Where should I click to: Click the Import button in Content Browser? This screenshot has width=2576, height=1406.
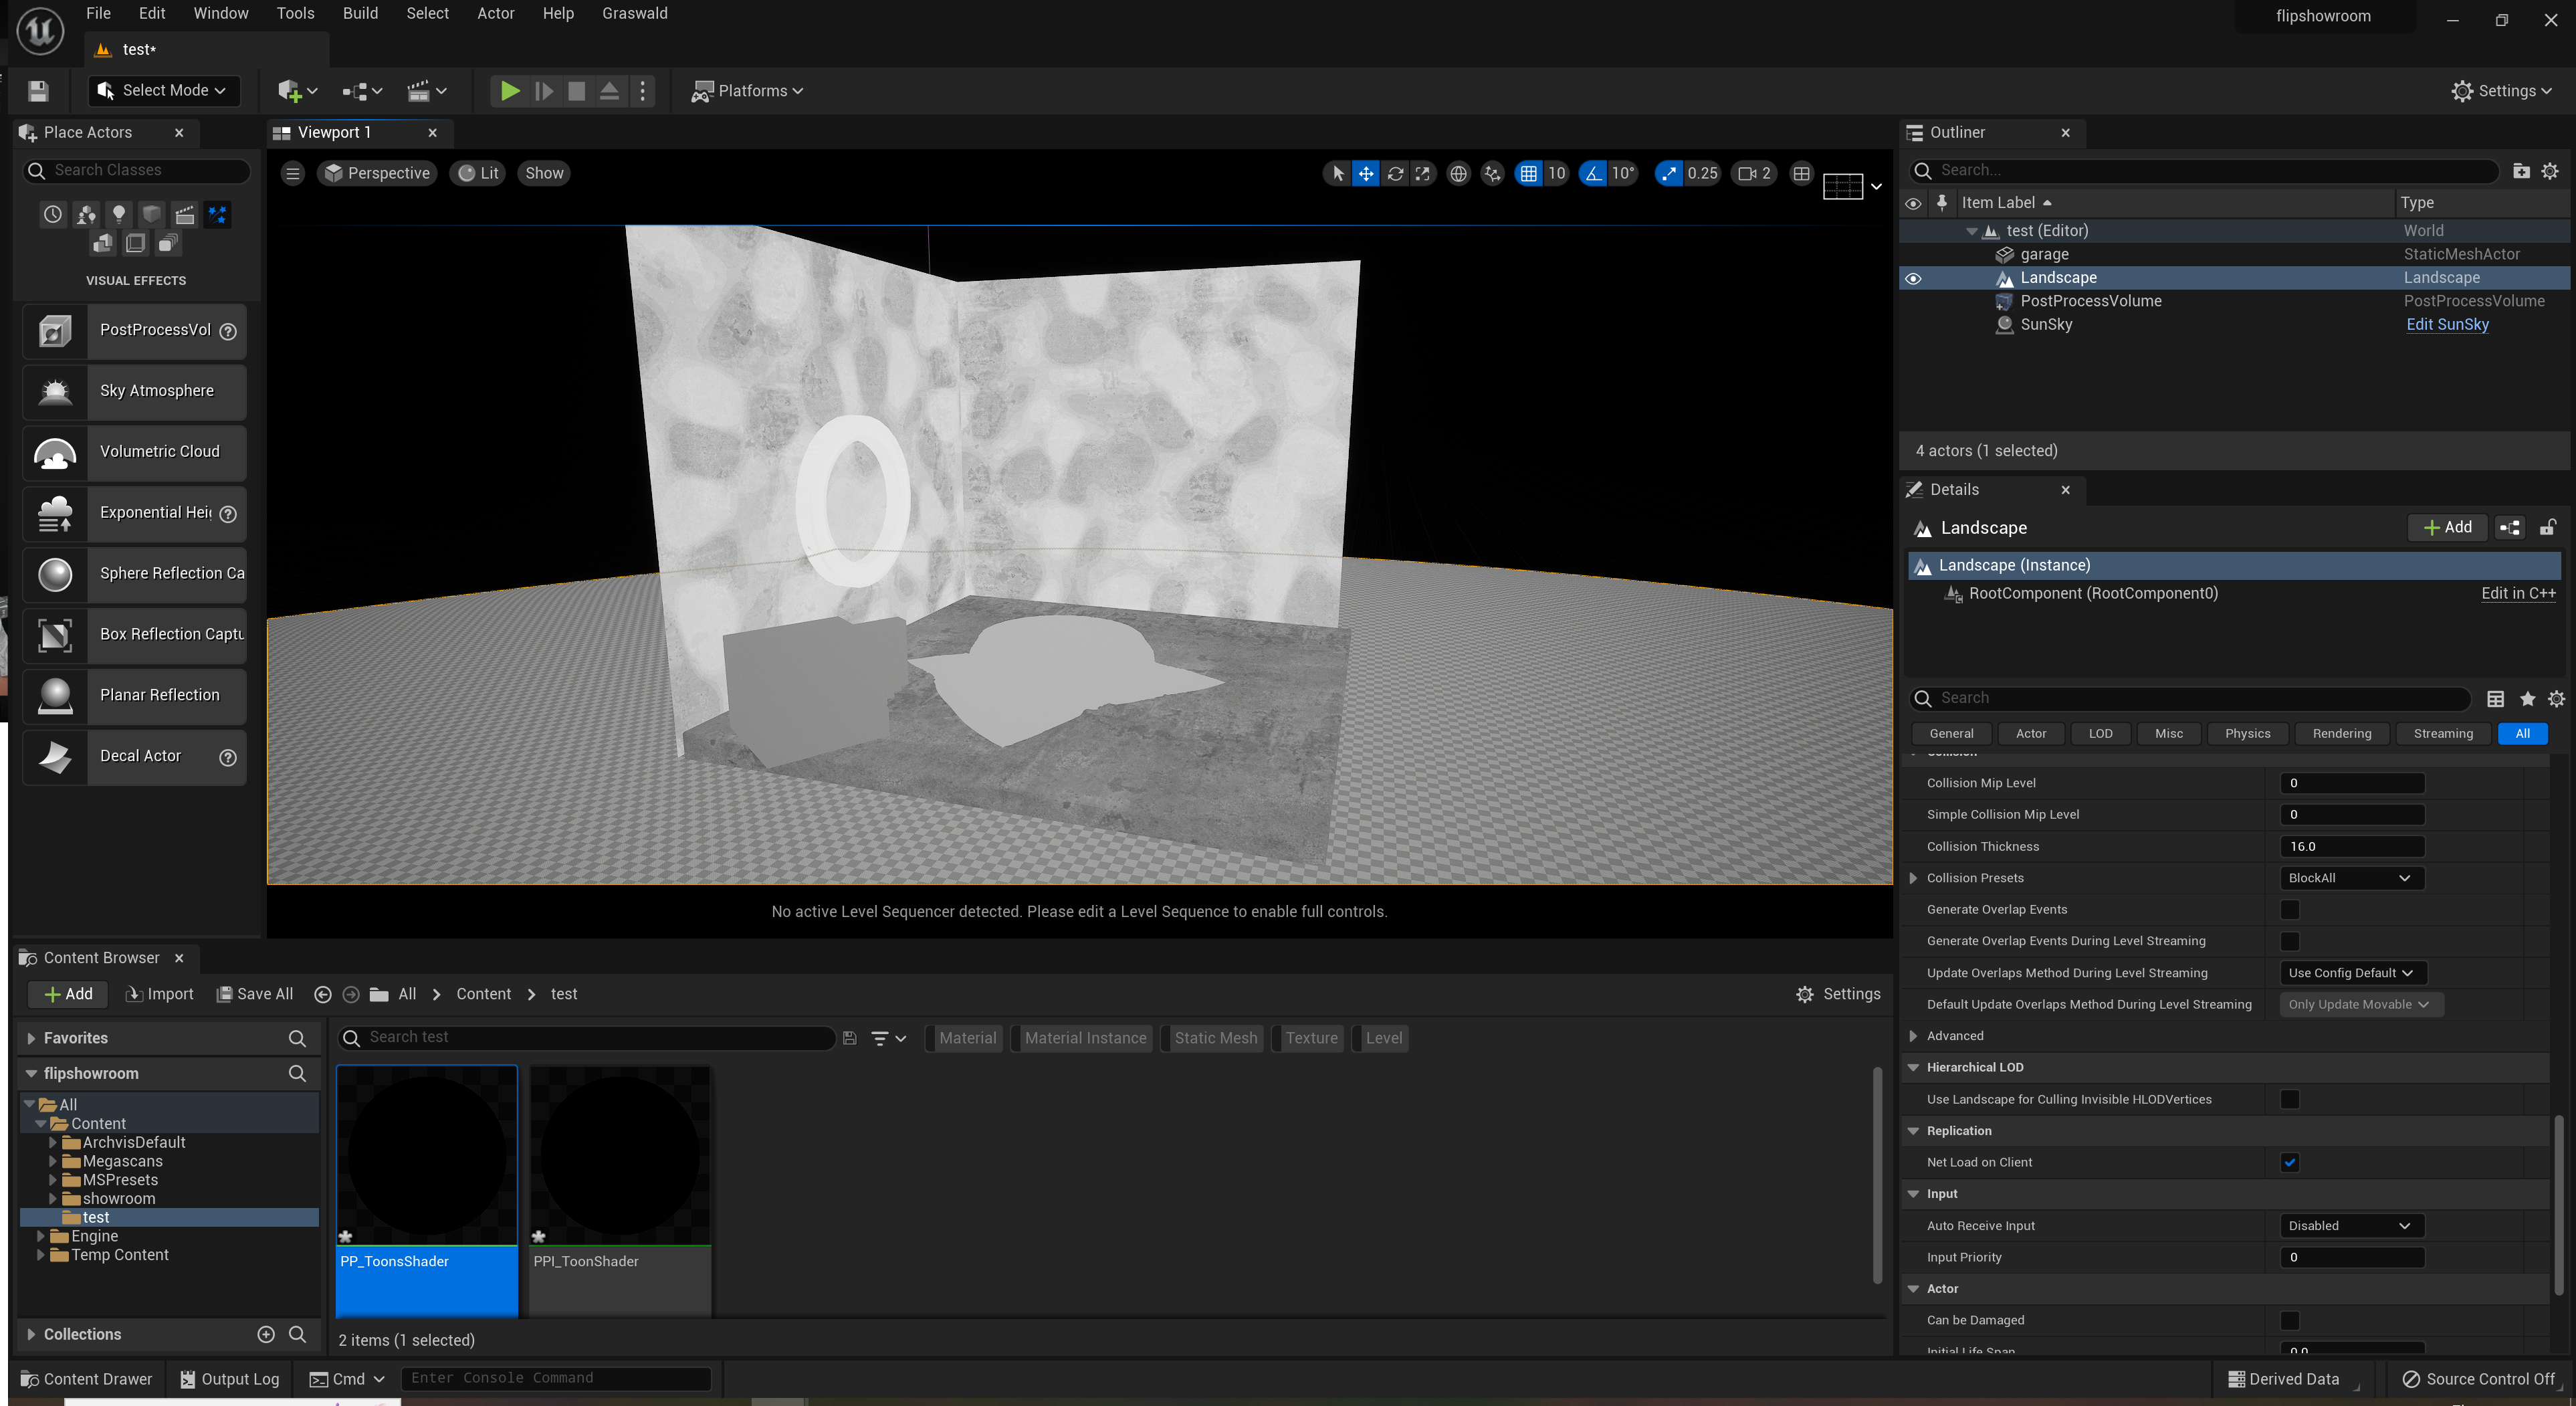click(160, 994)
